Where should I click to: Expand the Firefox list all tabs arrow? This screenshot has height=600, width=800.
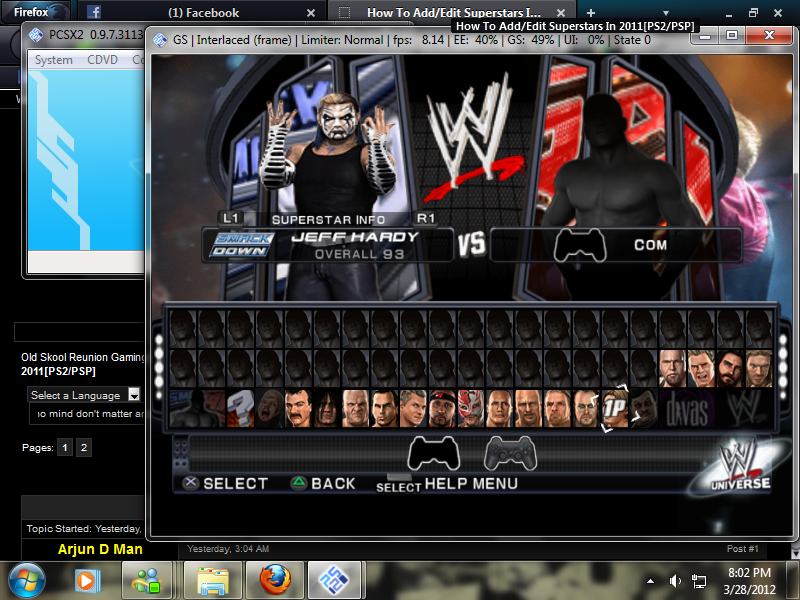click(x=665, y=13)
